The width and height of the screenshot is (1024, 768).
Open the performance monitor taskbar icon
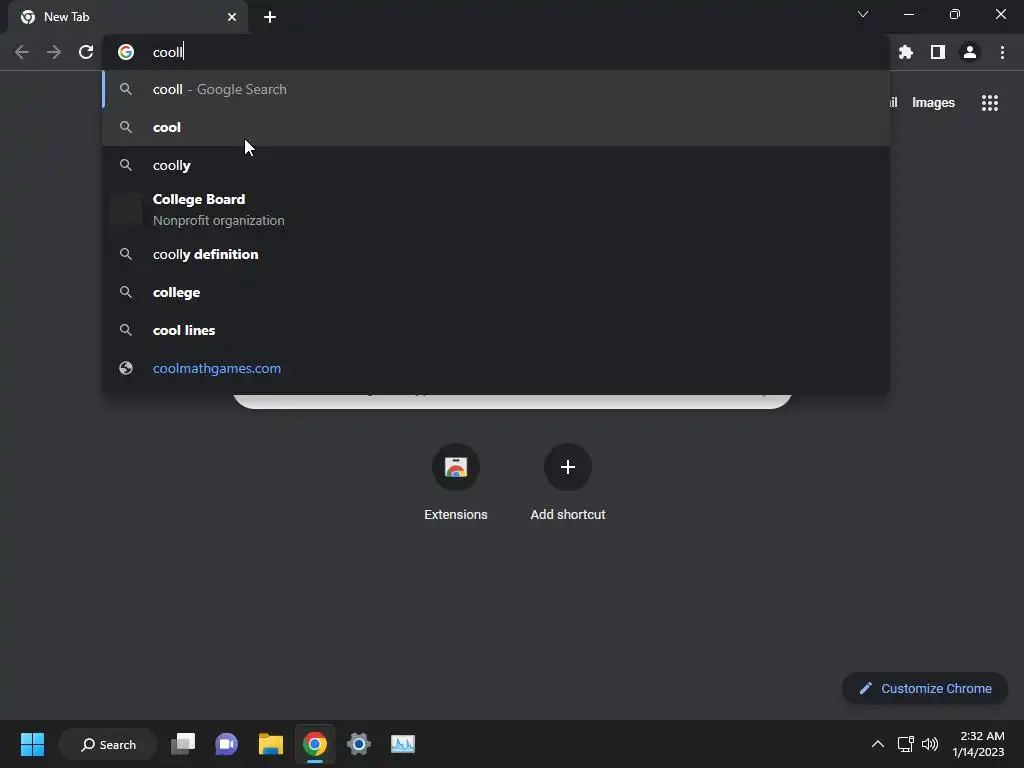pyautogui.click(x=403, y=744)
